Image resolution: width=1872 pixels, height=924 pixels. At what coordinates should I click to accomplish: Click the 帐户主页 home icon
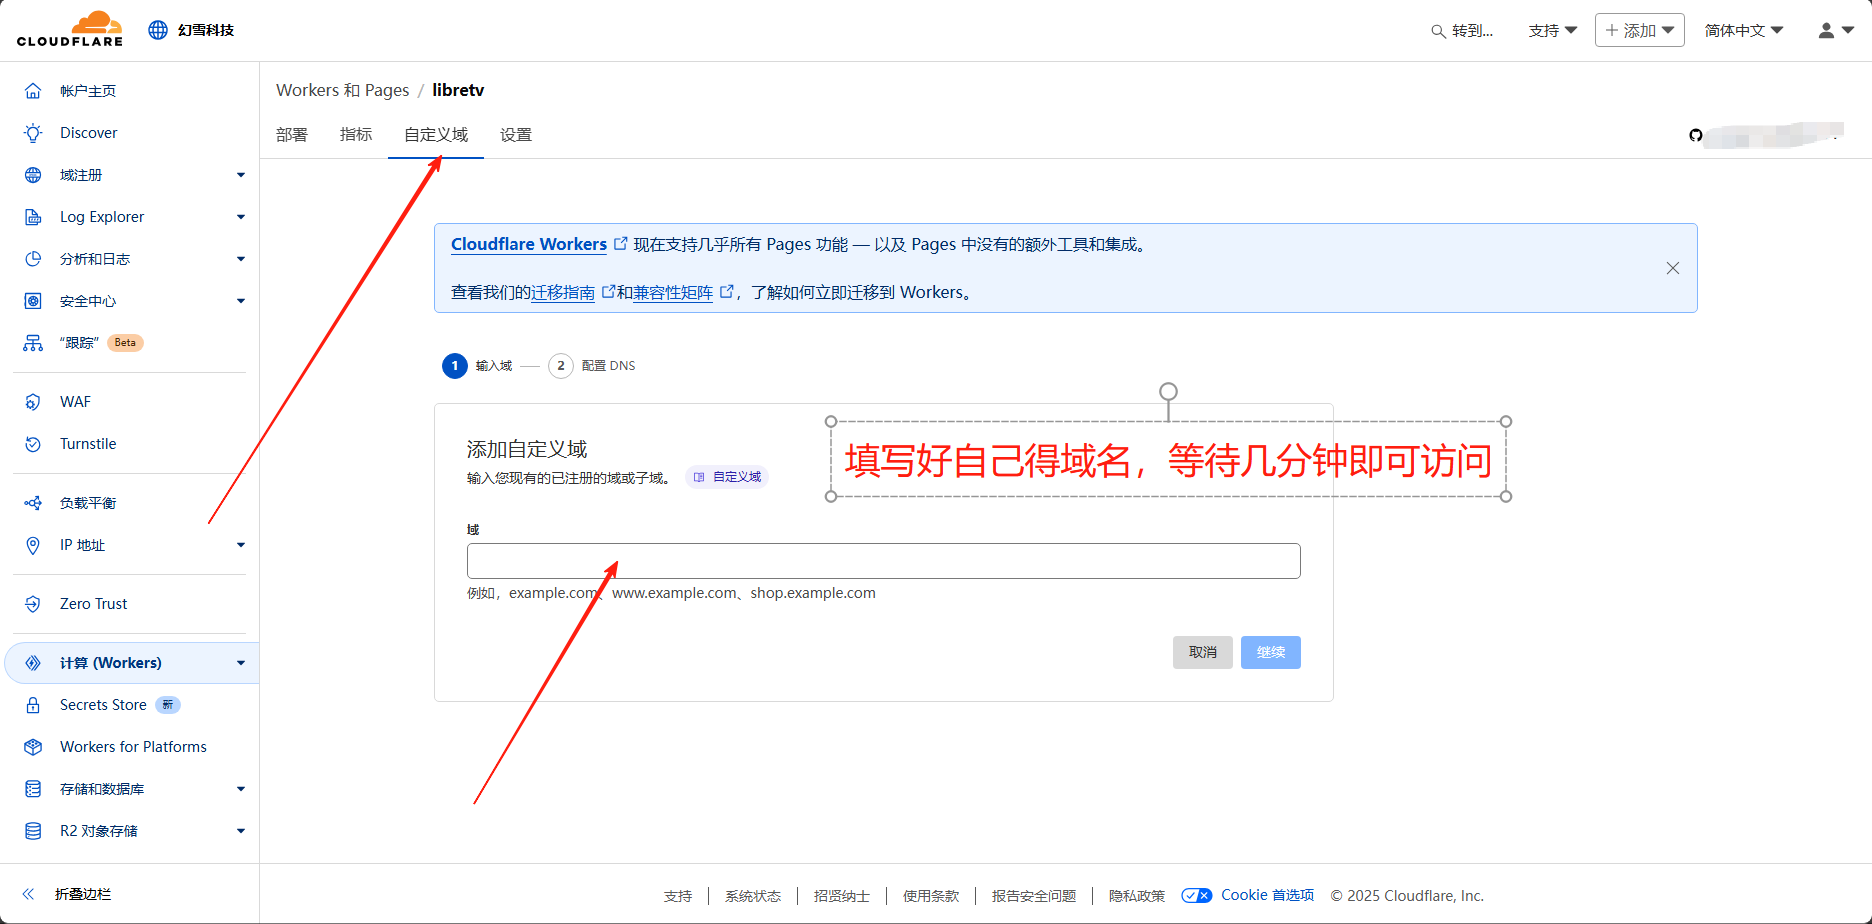33,91
